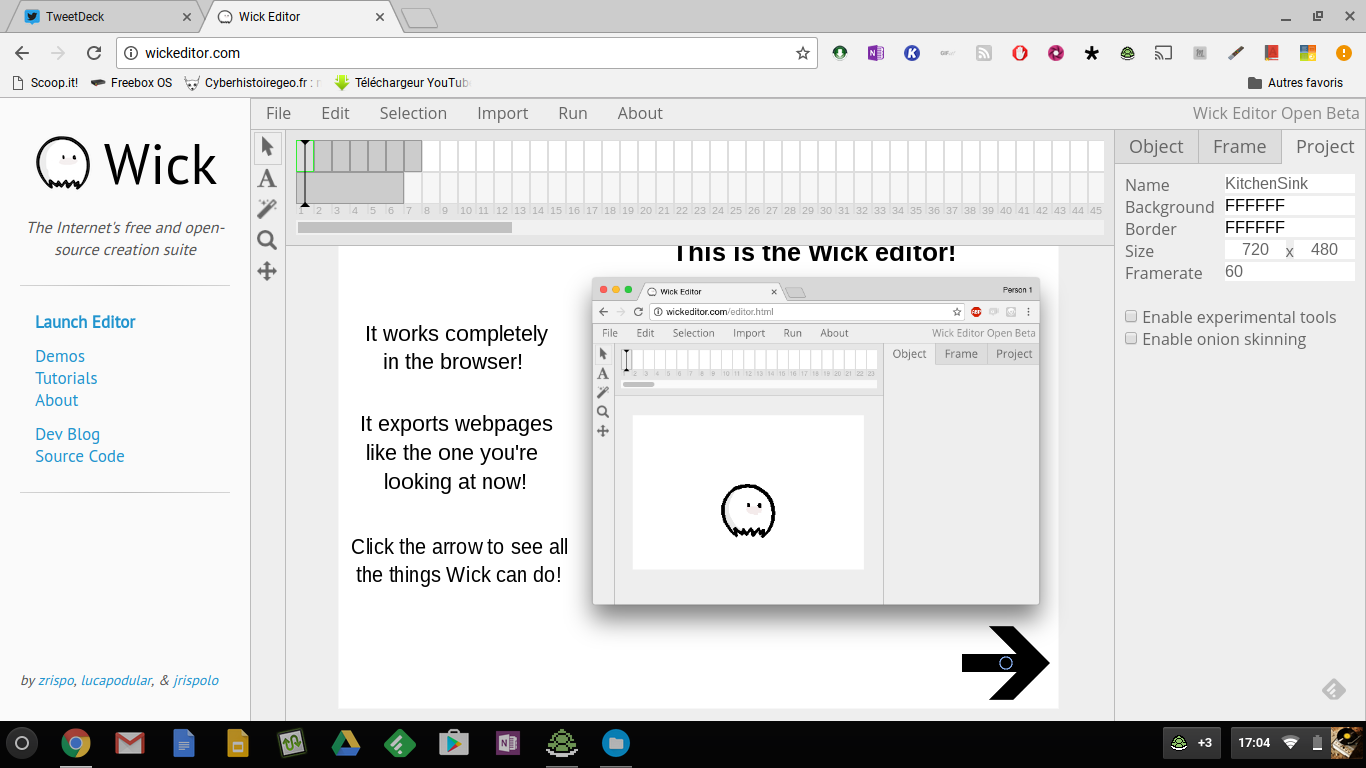
Task: Click the project Name field KitchenSink
Action: [1289, 184]
